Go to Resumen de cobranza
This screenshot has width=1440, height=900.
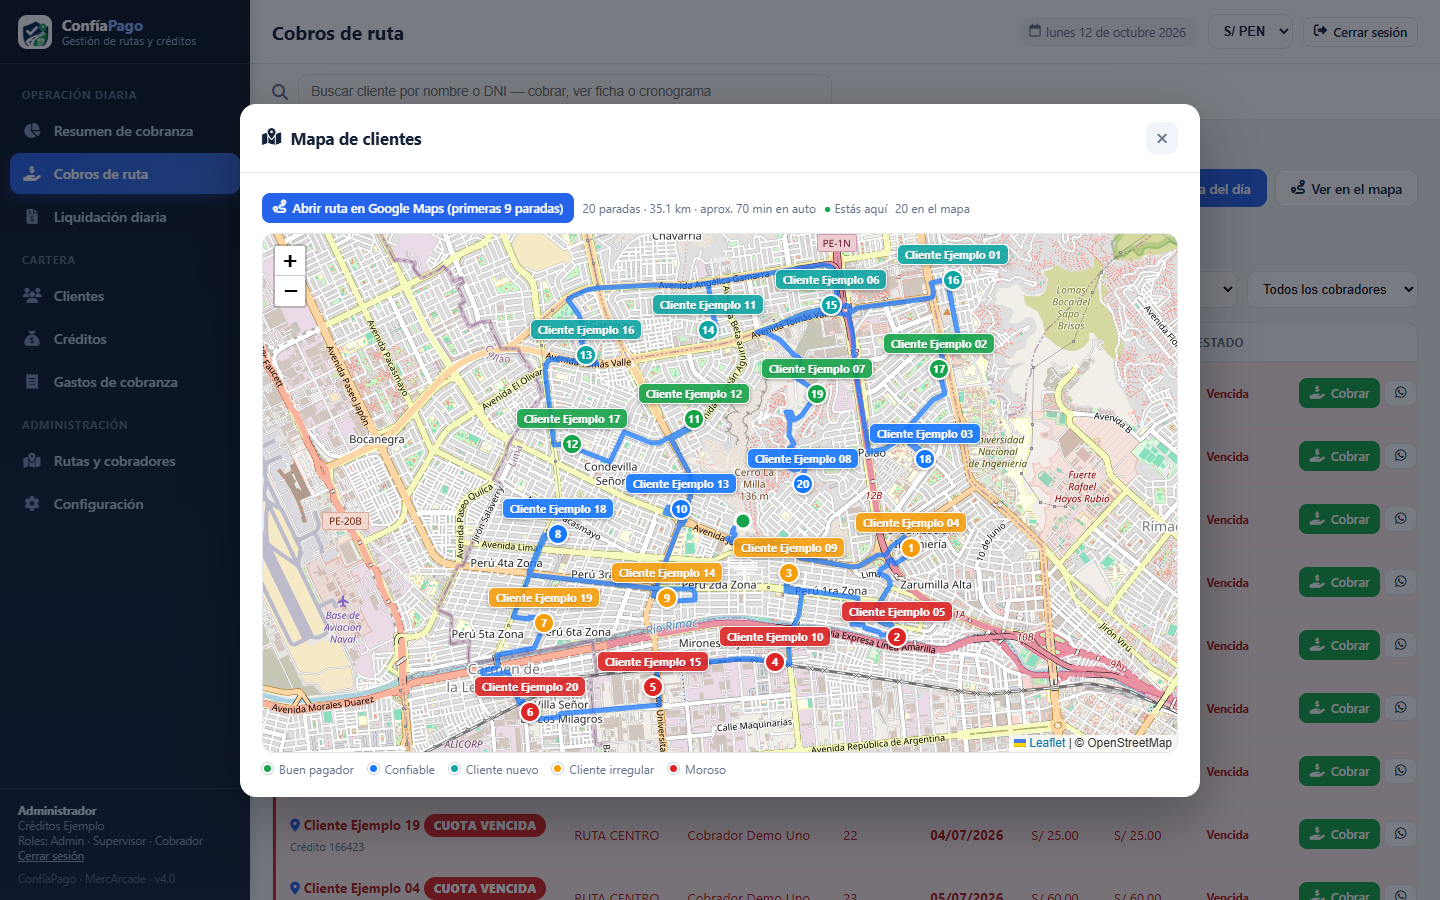point(124,131)
